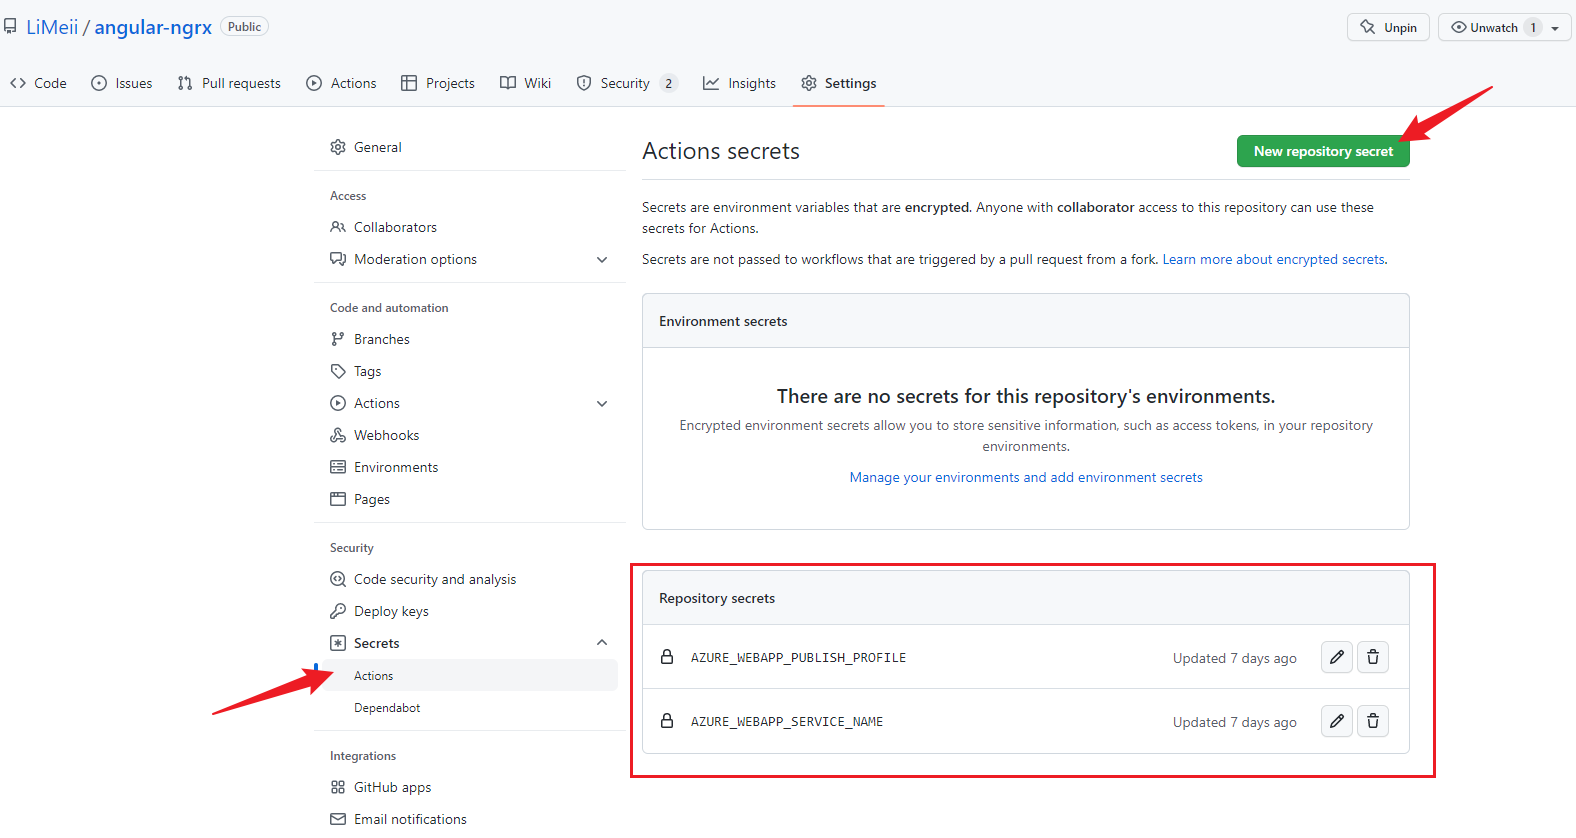View the Insights tab
Screen dimensions: 1576x838
click(740, 83)
